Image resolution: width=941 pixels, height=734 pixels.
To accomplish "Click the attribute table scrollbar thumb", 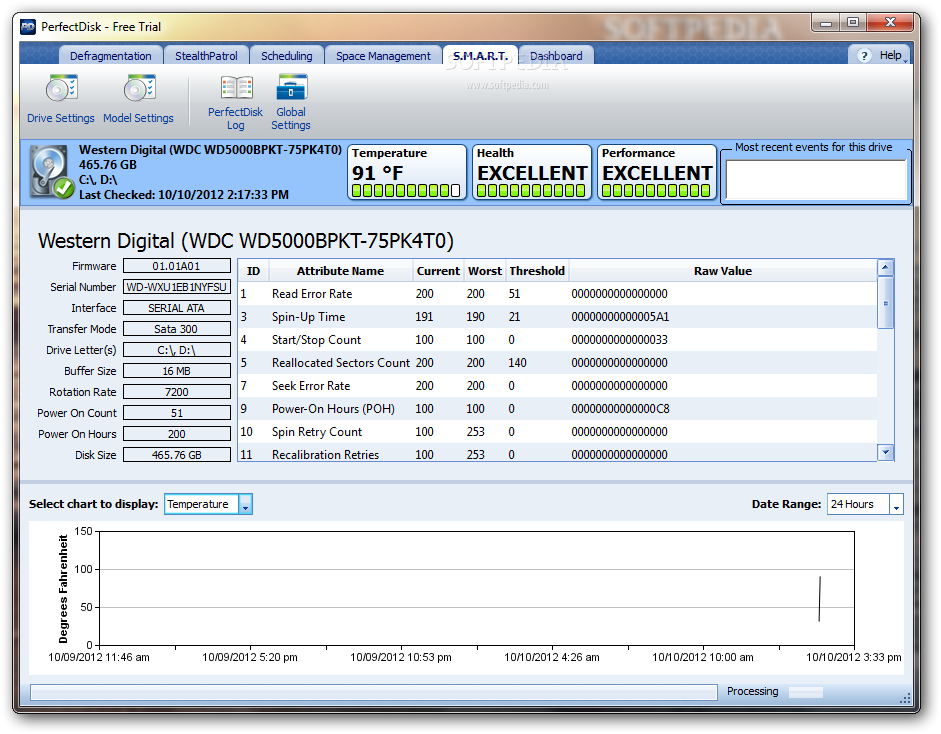I will pos(885,303).
